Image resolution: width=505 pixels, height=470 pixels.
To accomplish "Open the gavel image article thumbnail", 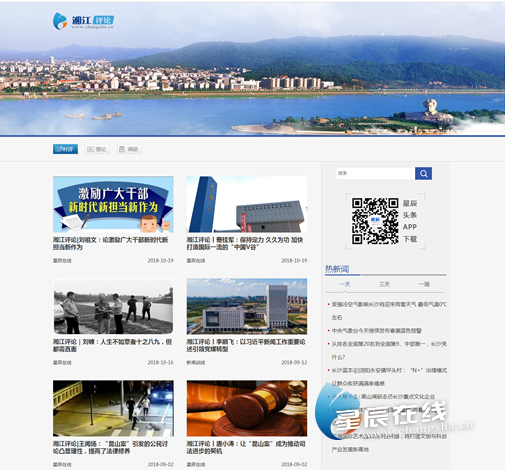I will 247,408.
